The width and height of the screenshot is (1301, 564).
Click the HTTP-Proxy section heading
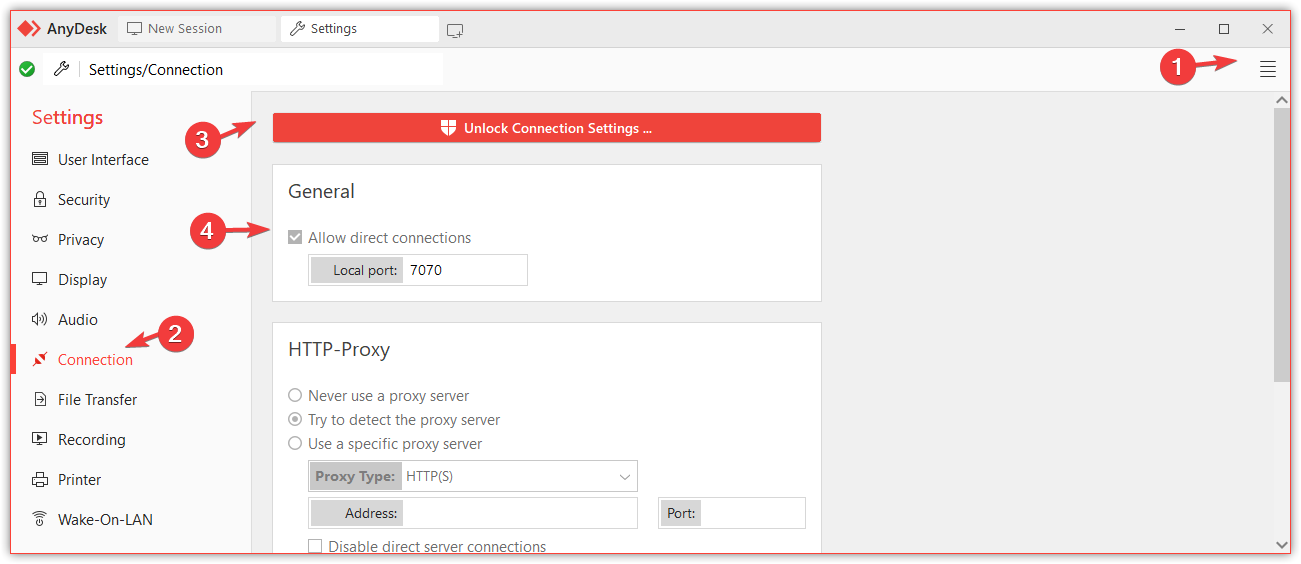click(x=339, y=349)
